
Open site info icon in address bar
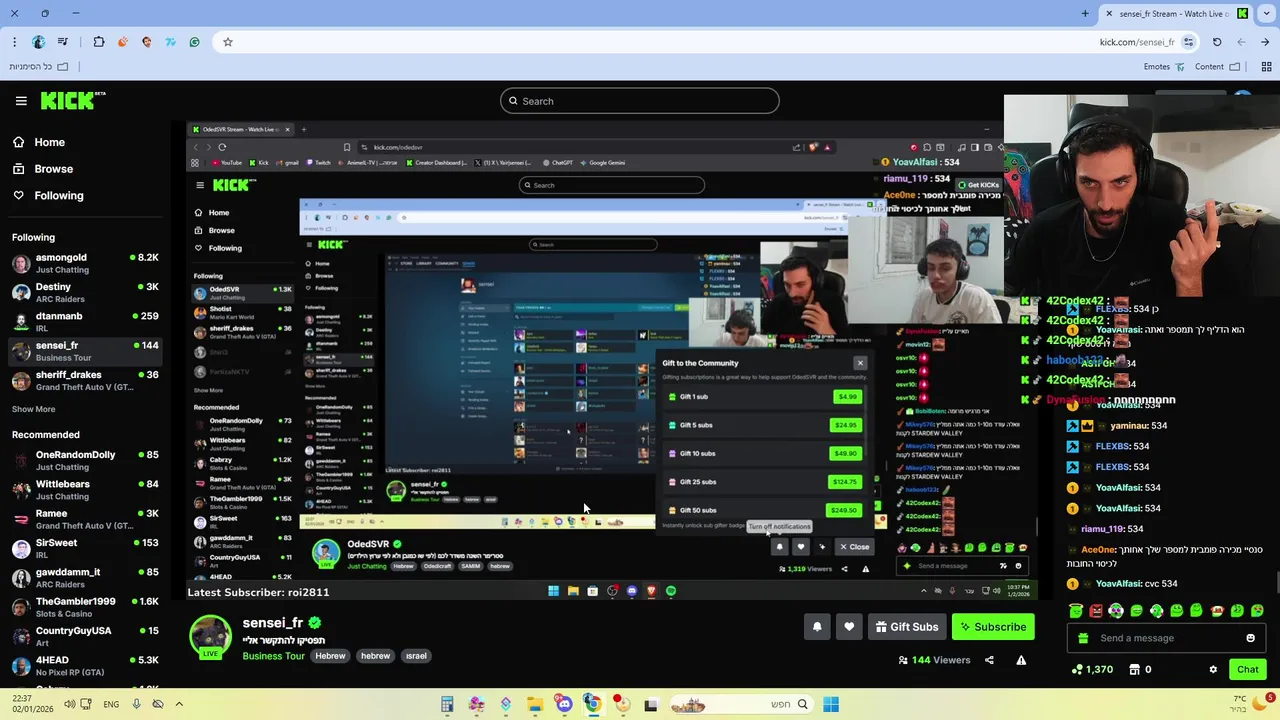(x=1188, y=42)
